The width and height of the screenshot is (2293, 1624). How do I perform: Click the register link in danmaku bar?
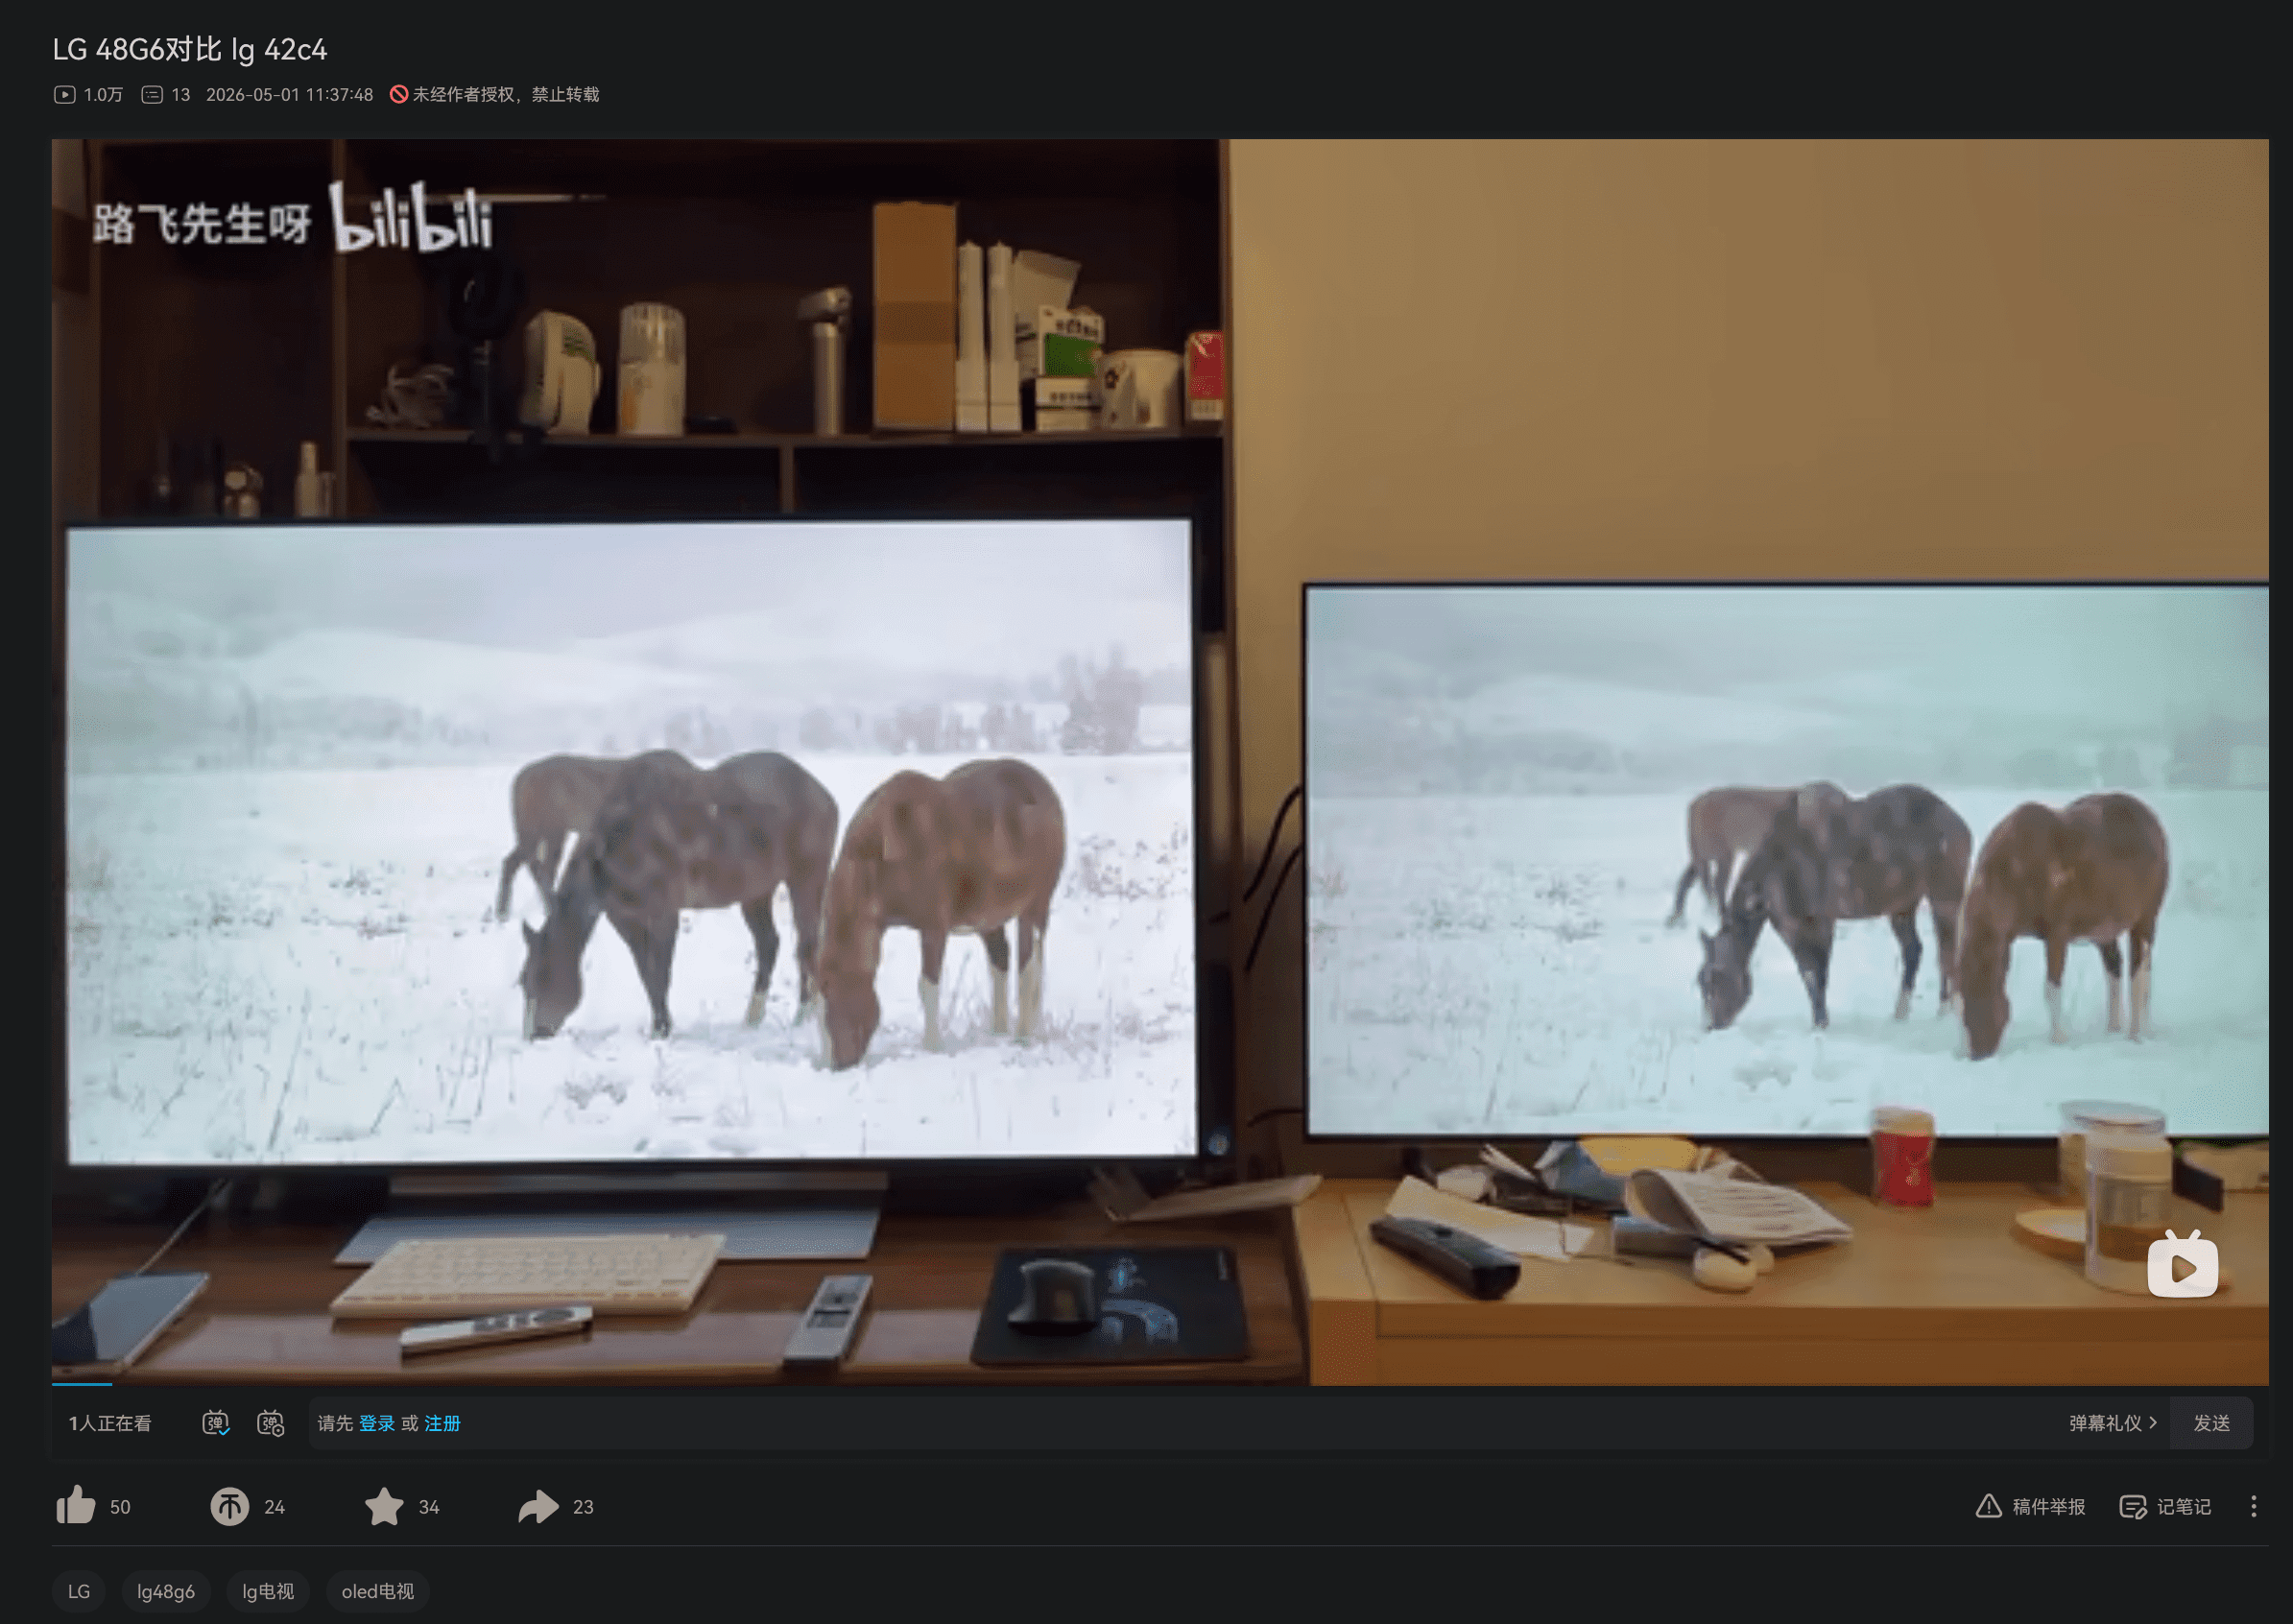[442, 1423]
